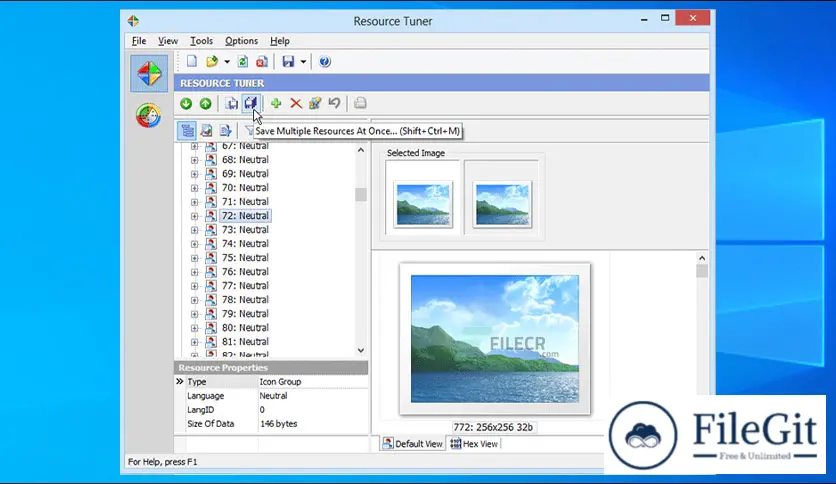Click the Size Of Data value 146 bytes
Image resolution: width=836 pixels, height=484 pixels.
point(279,424)
